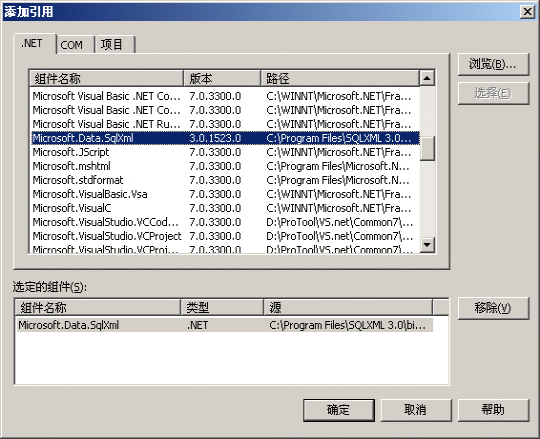Image resolution: width=540 pixels, height=439 pixels.
Task: Cancel the dialog with 取消
Action: point(416,410)
